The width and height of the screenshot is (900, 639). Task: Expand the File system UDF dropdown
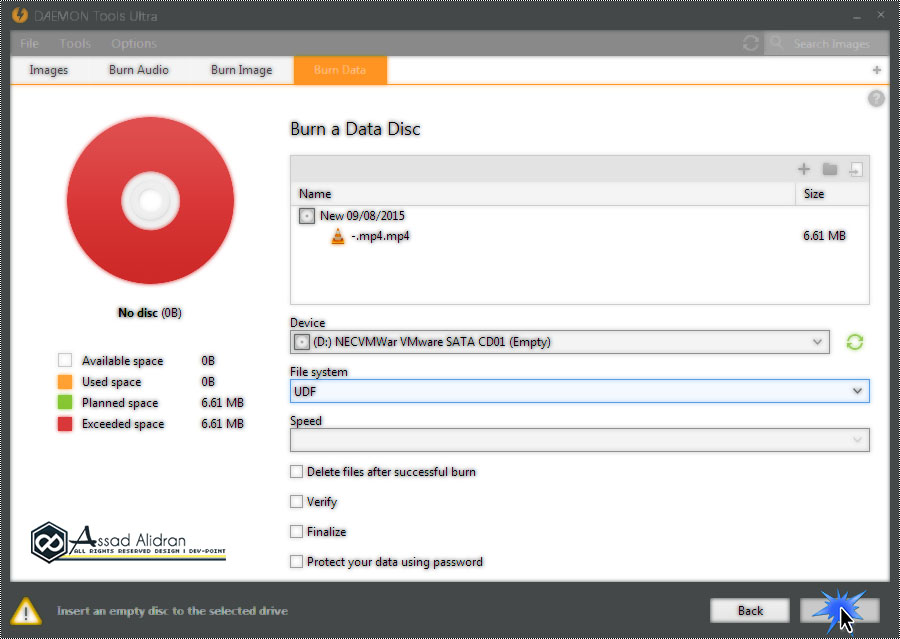pyautogui.click(x=580, y=392)
